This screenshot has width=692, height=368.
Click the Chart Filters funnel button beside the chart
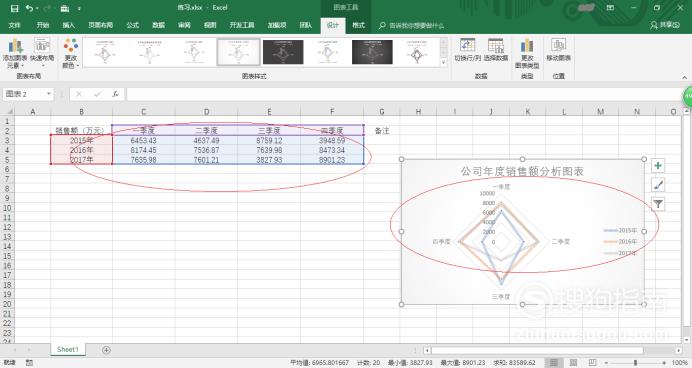(x=658, y=204)
